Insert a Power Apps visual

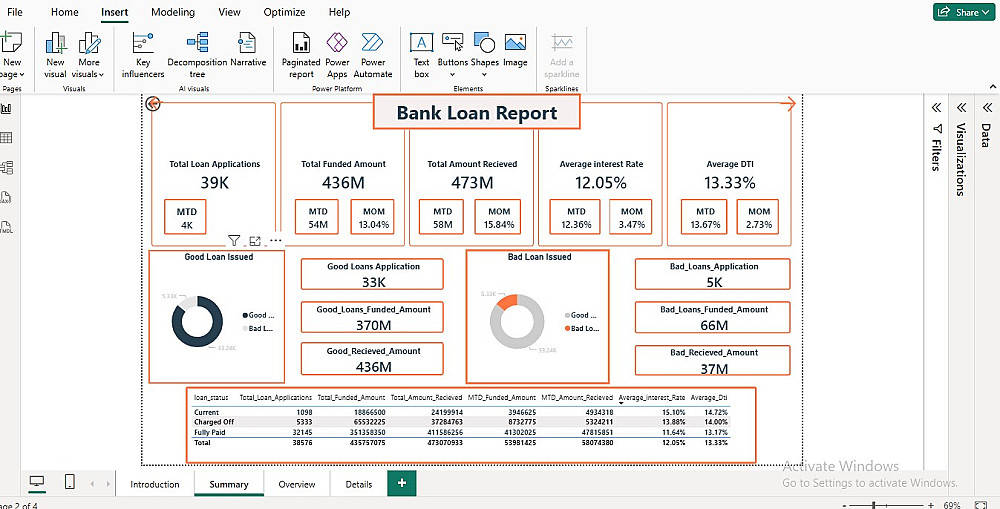337,55
